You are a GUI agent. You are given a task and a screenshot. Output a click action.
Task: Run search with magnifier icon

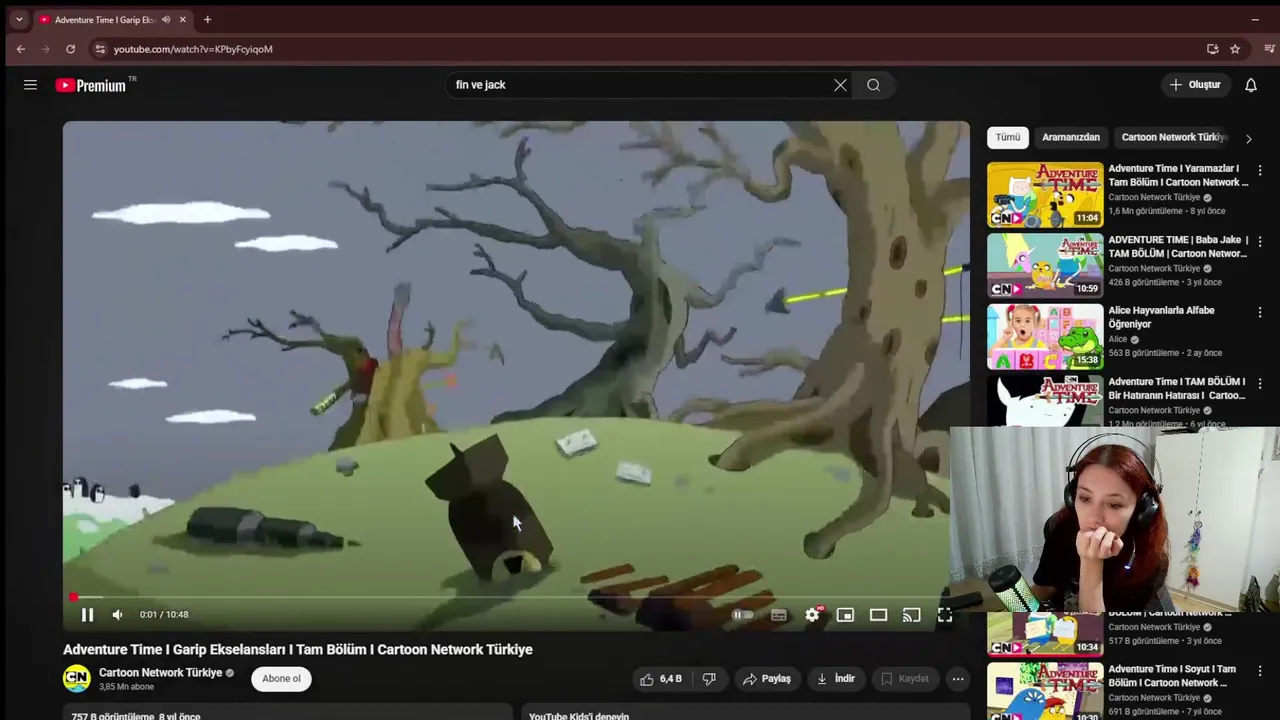tap(873, 85)
